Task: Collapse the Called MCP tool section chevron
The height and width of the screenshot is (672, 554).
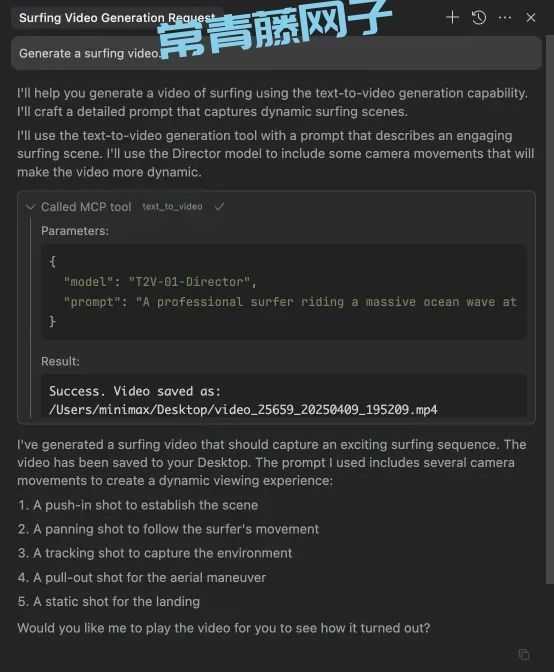Action: 30,207
